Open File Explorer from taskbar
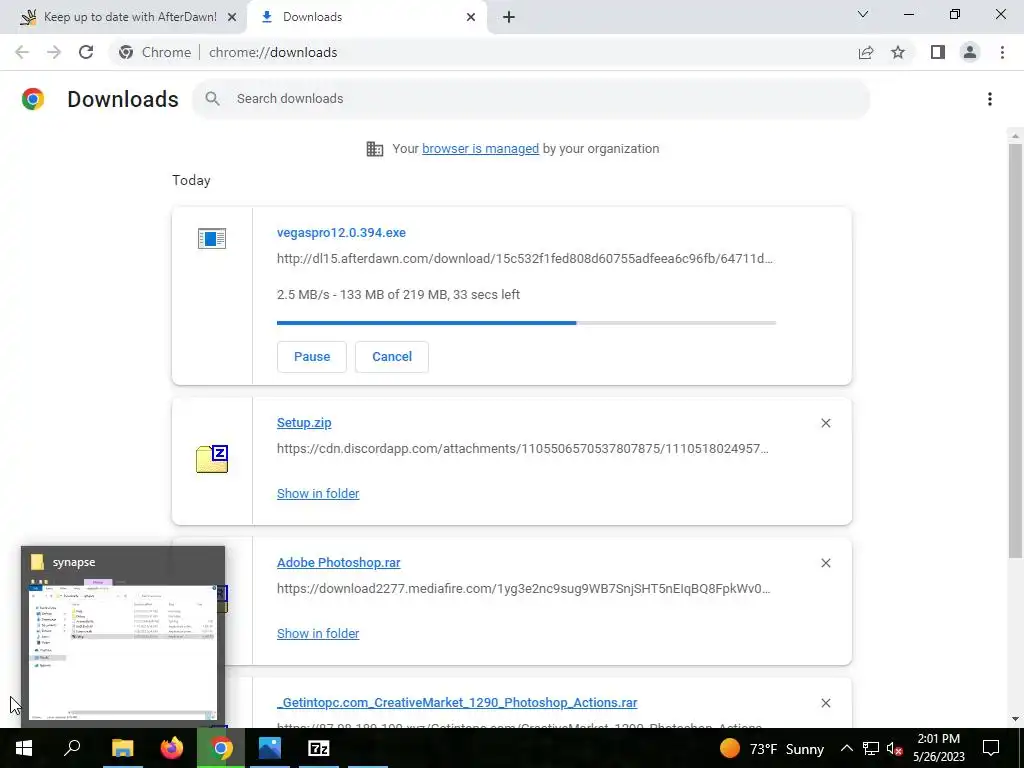Image resolution: width=1024 pixels, height=768 pixels. [122, 748]
